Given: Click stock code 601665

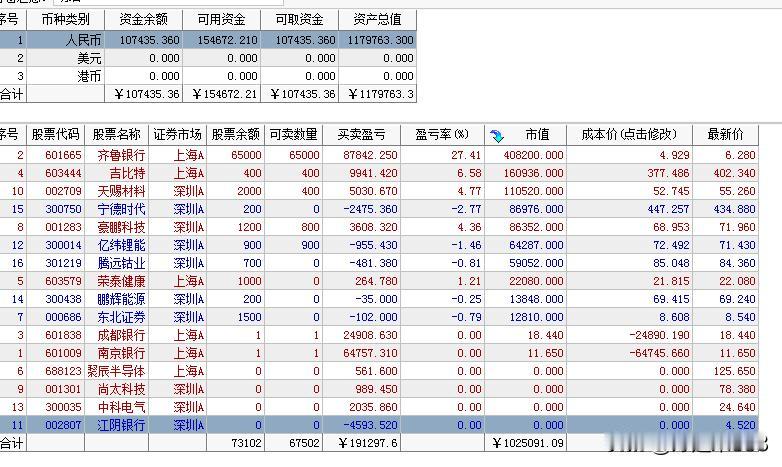Looking at the screenshot, I should [x=63, y=155].
